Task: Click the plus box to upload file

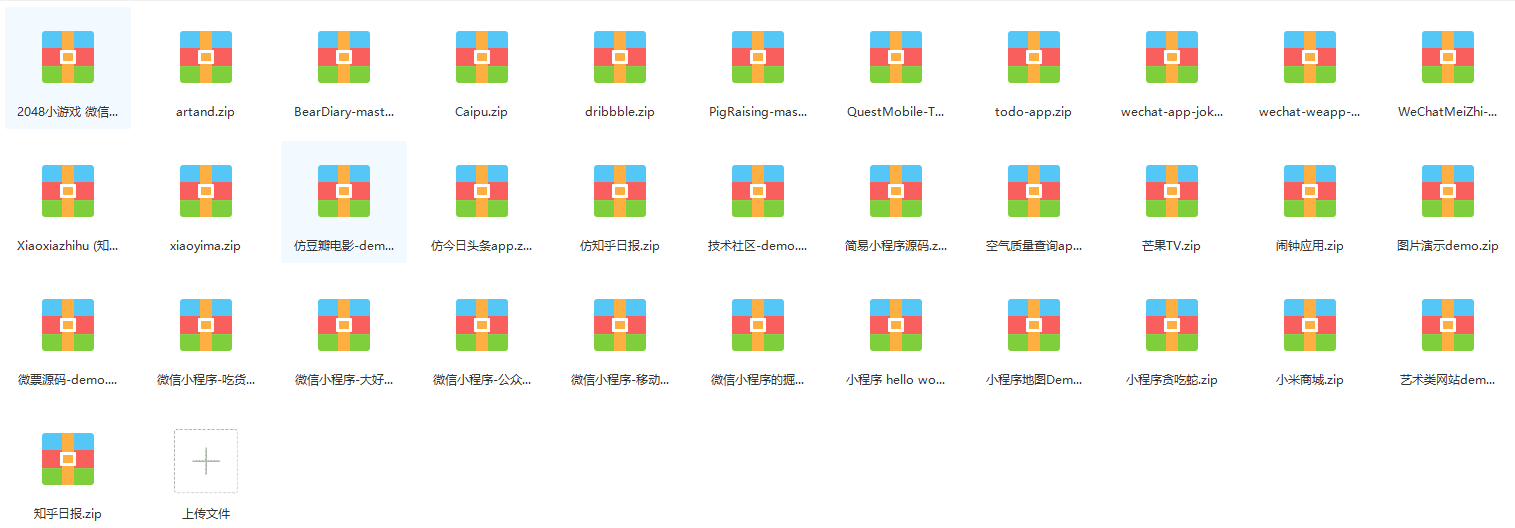Action: pyautogui.click(x=206, y=461)
